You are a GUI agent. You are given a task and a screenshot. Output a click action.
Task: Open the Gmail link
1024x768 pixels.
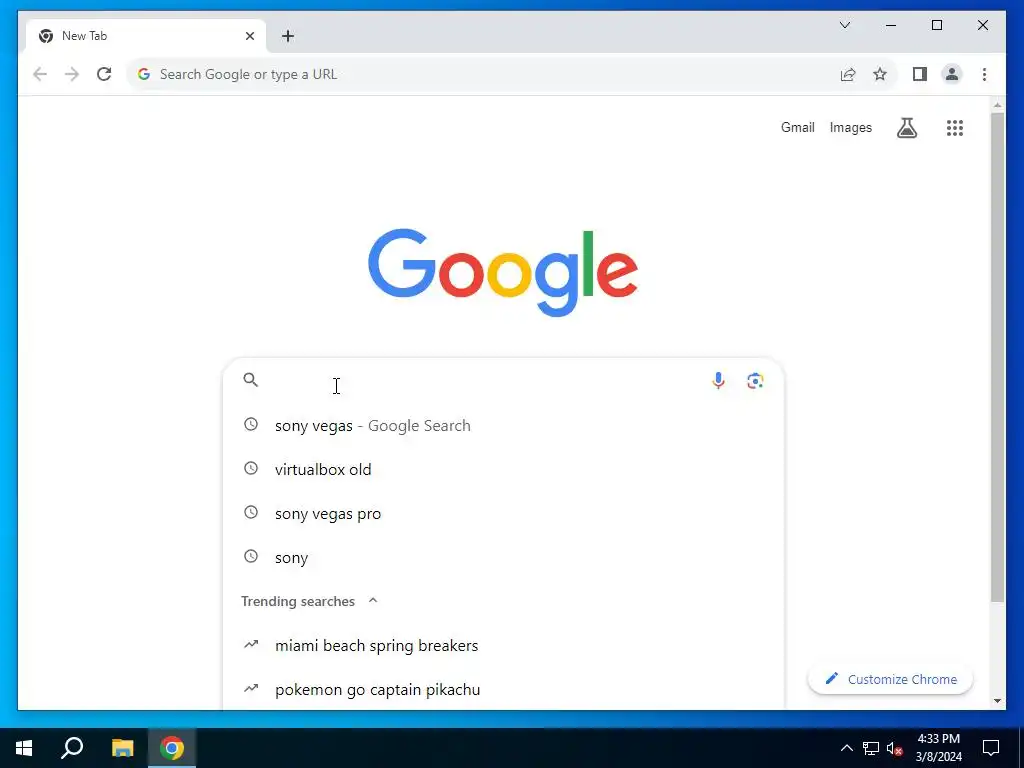click(x=797, y=127)
